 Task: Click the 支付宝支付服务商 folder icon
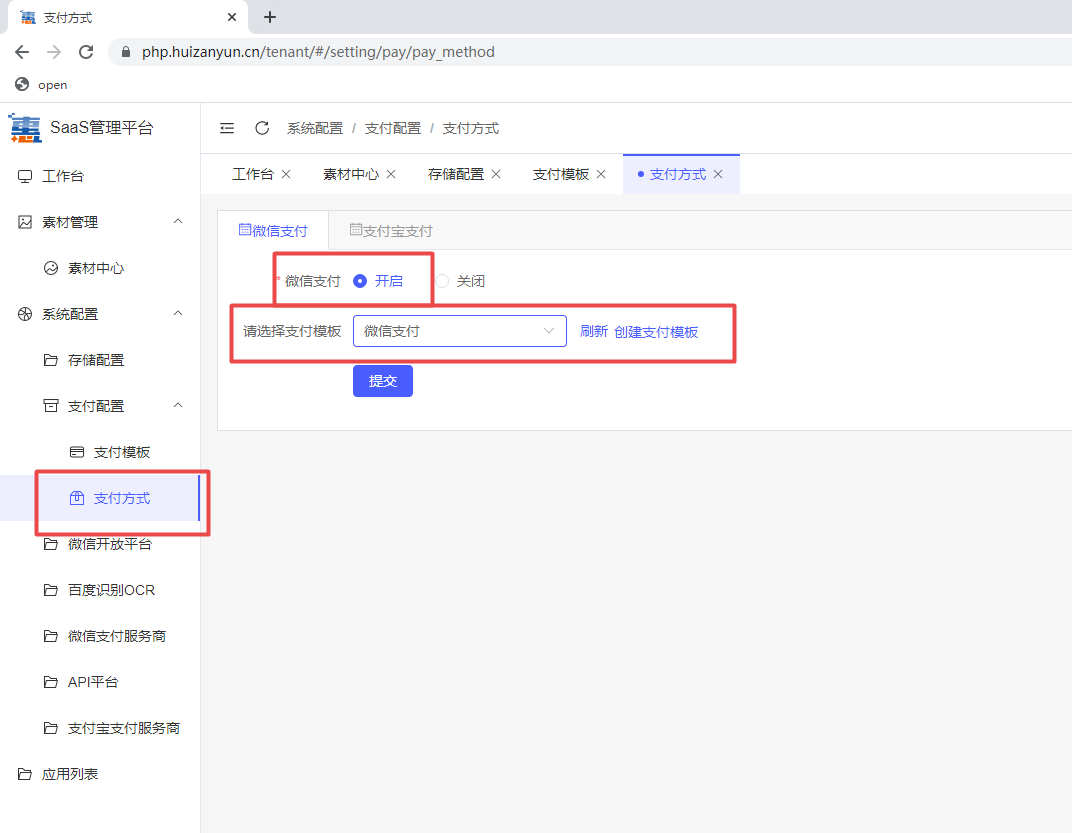pos(51,728)
